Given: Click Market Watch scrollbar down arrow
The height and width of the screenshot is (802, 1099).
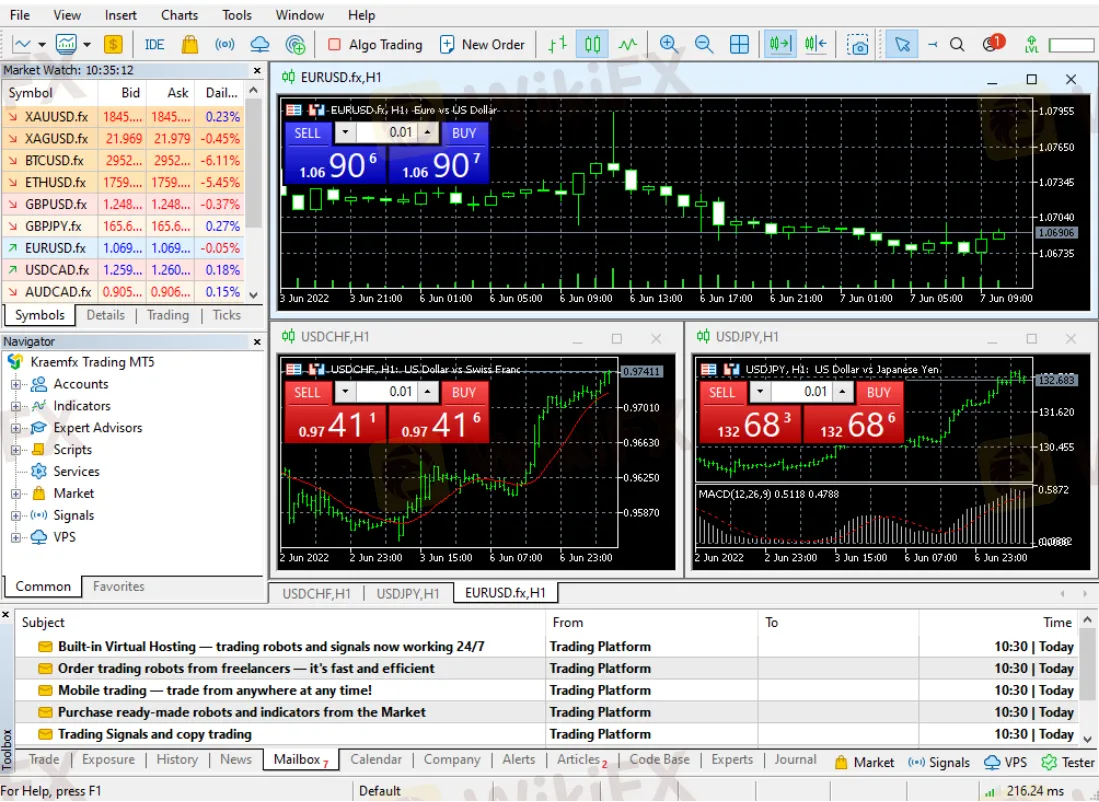Looking at the screenshot, I should click(254, 295).
